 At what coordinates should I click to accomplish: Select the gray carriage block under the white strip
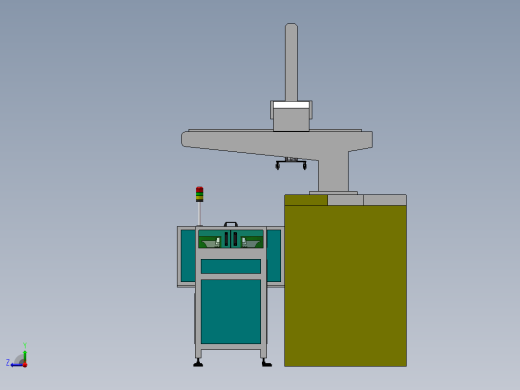pos(291,120)
